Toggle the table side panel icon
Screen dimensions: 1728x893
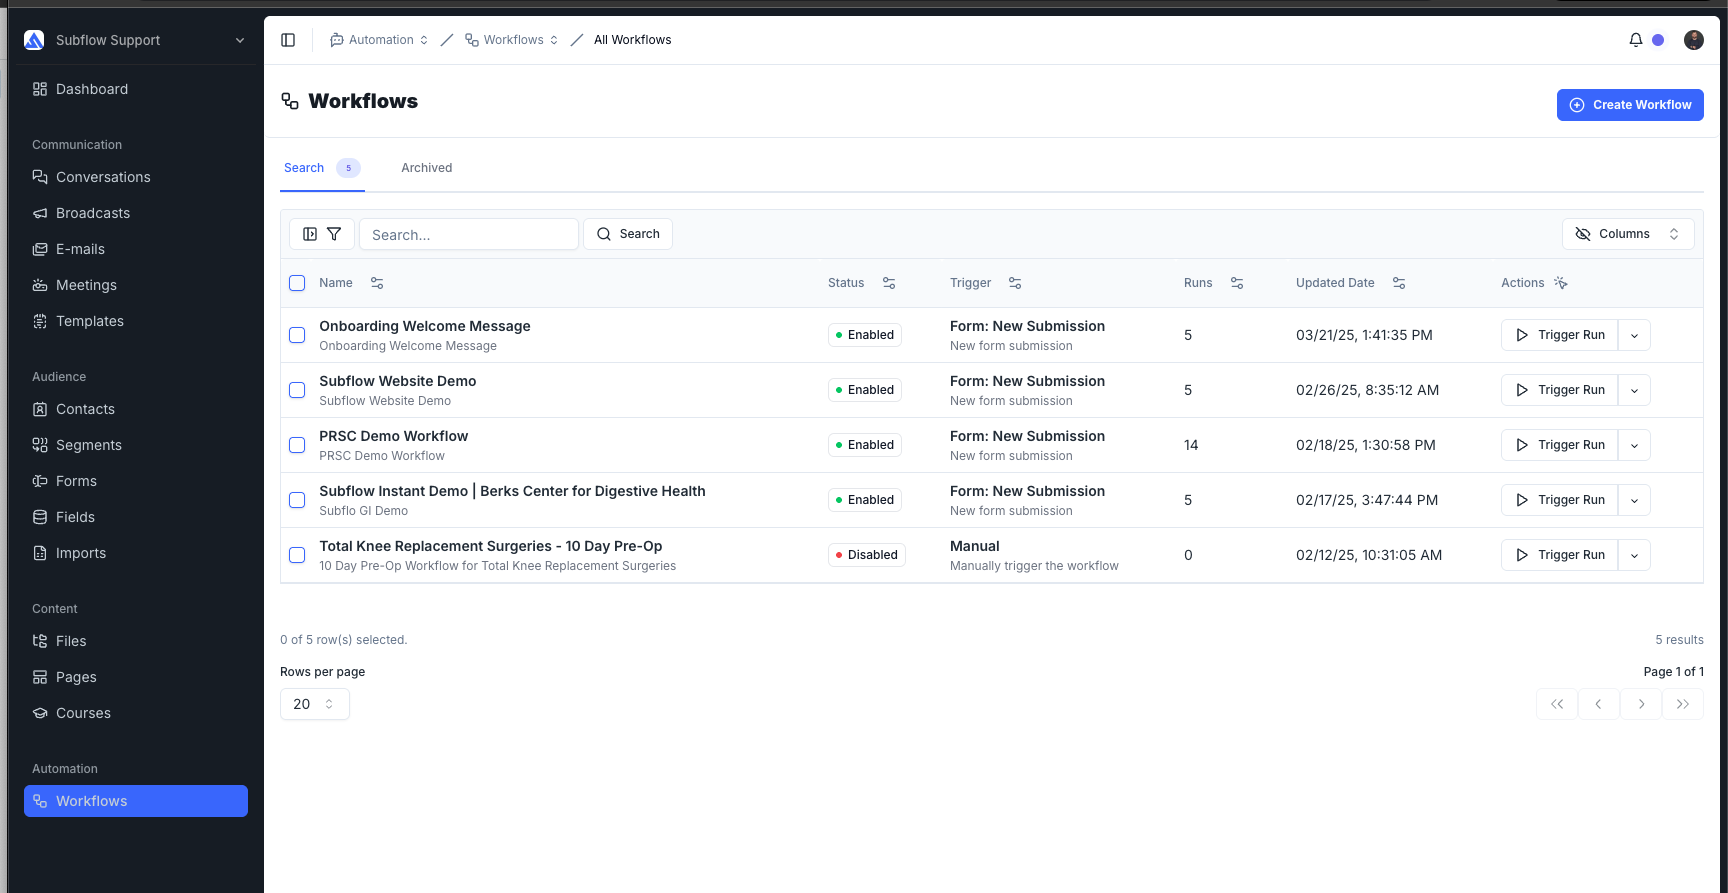click(310, 234)
